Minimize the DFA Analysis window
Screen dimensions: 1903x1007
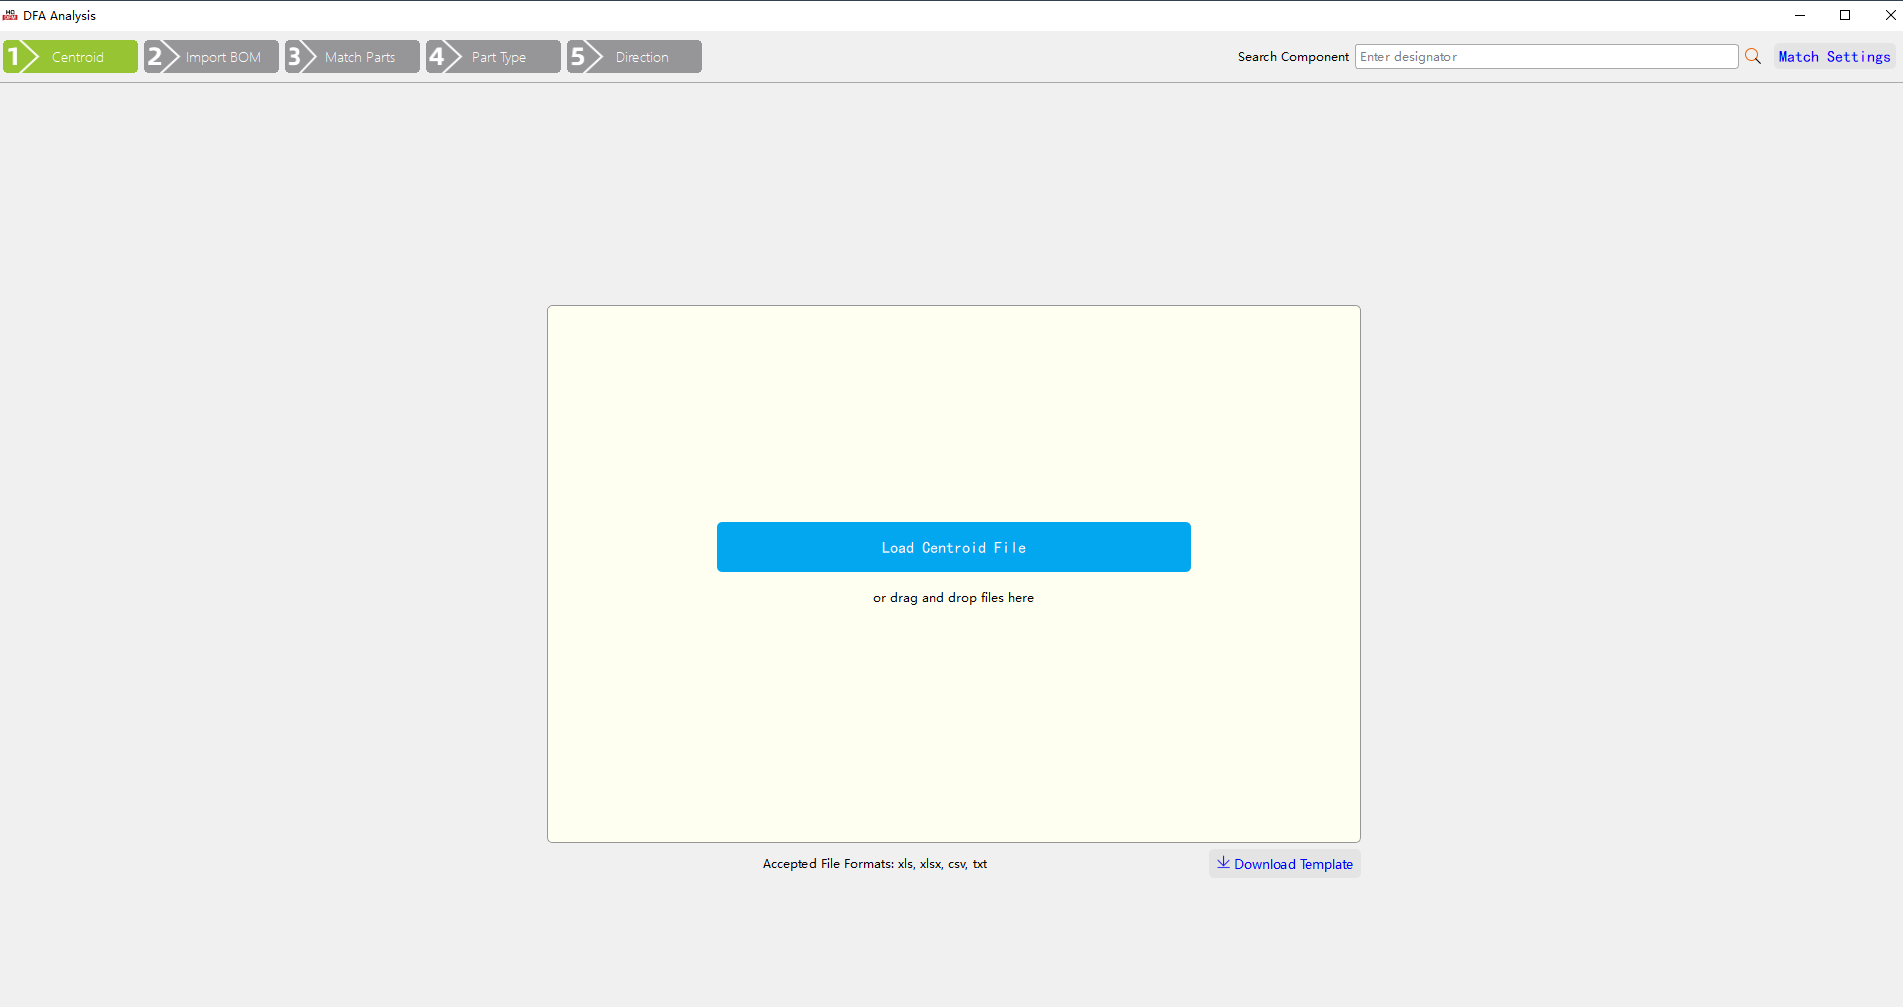pos(1800,15)
